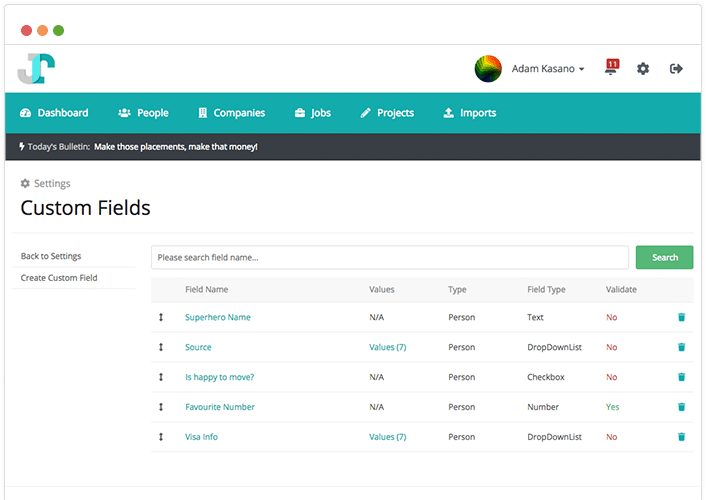
Task: Click the logout icon in top right
Action: pos(676,69)
